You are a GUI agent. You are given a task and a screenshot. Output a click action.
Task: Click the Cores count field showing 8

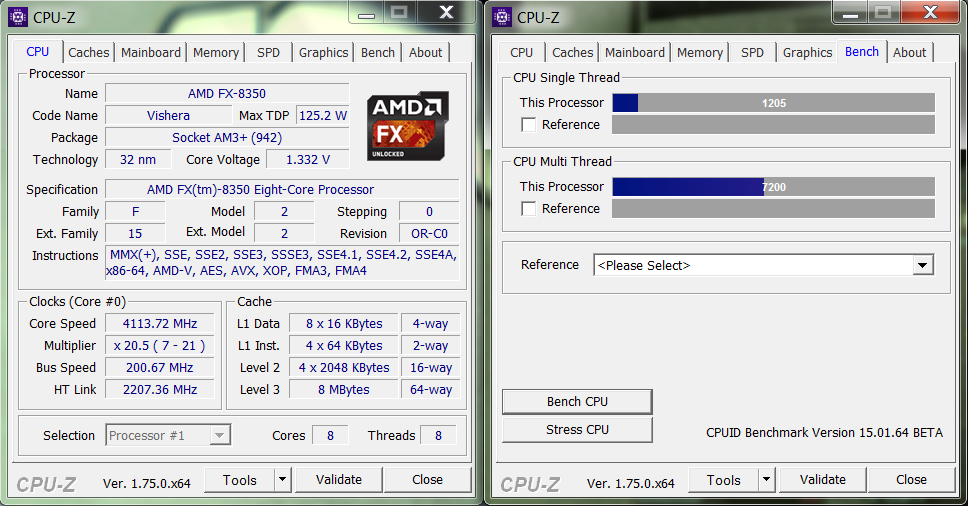[330, 435]
